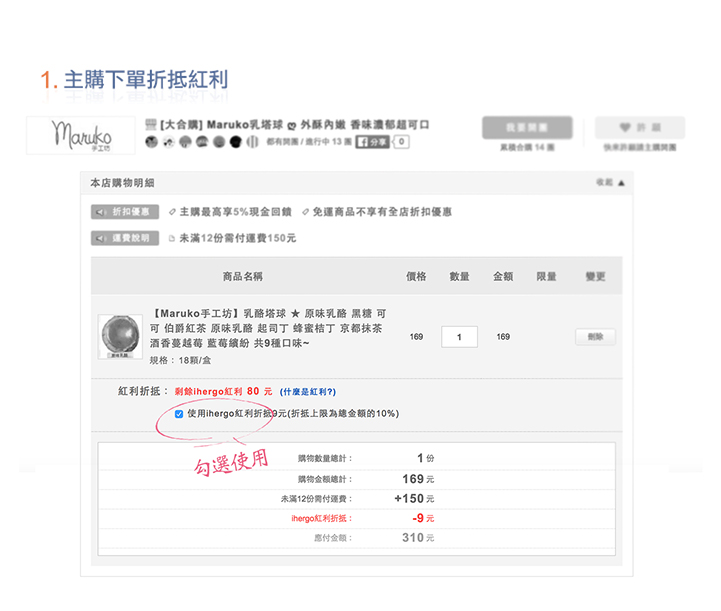Open the 【Maruko手工坊】乳酪塔球 product name

coord(269,328)
